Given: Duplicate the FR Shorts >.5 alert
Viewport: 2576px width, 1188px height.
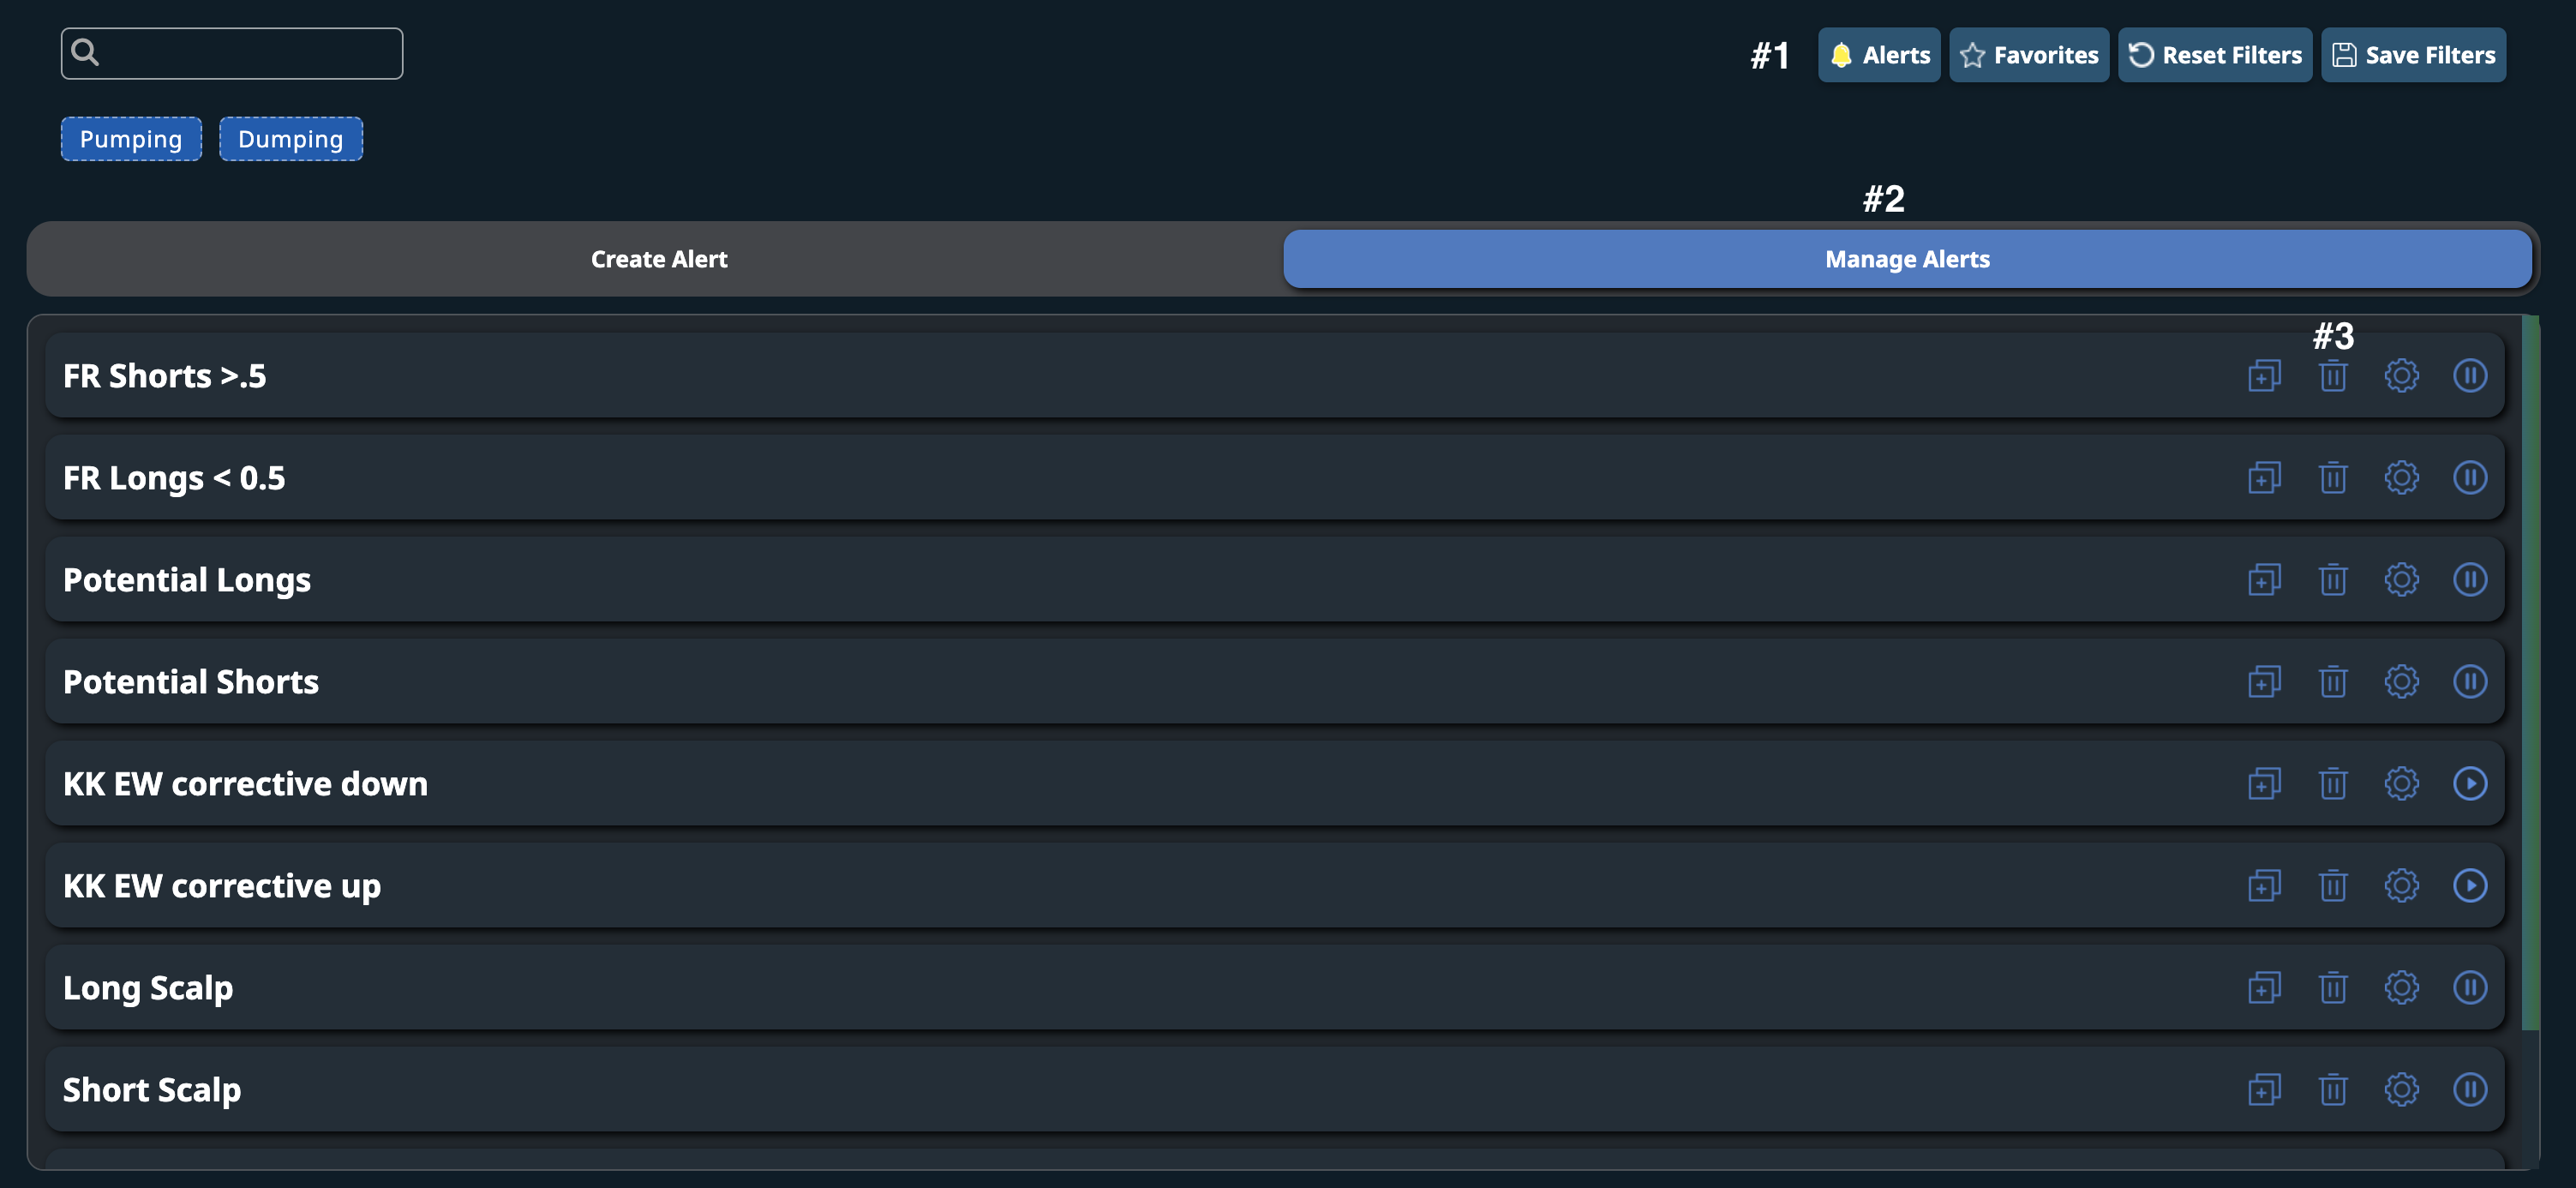Looking at the screenshot, I should coord(2264,376).
